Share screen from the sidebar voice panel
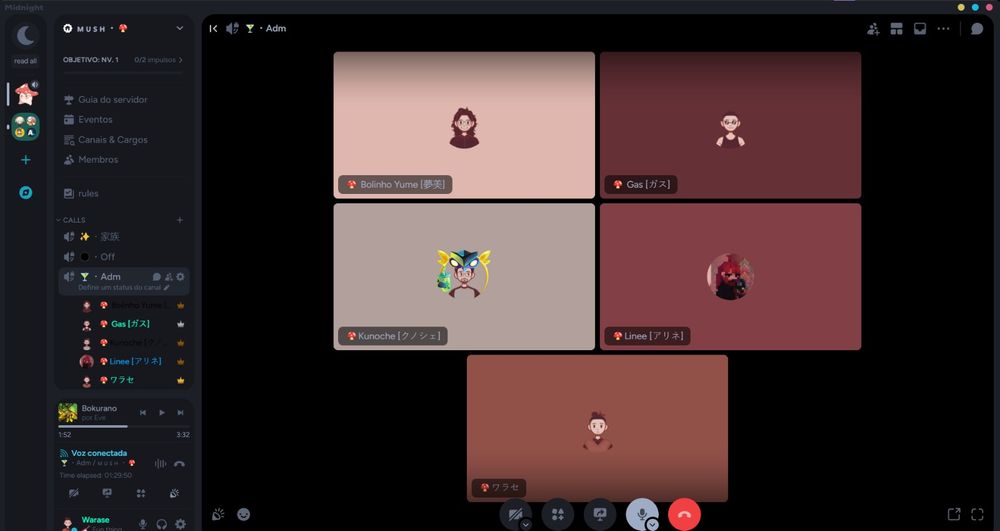 pyautogui.click(x=107, y=493)
